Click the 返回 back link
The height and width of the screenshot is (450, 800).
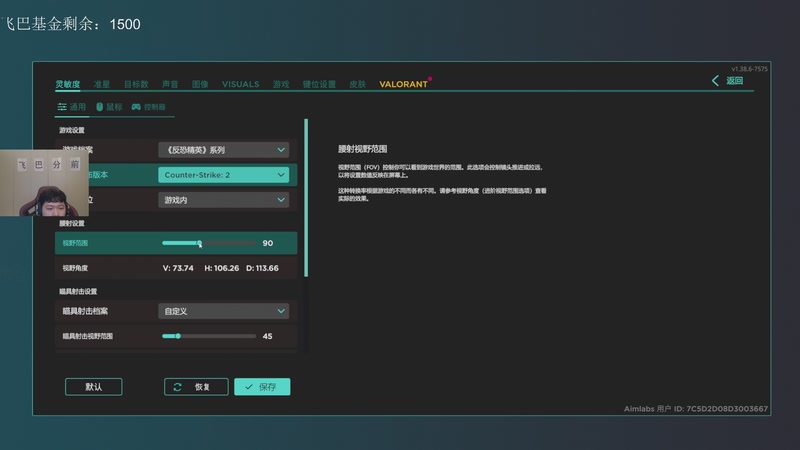click(734, 81)
